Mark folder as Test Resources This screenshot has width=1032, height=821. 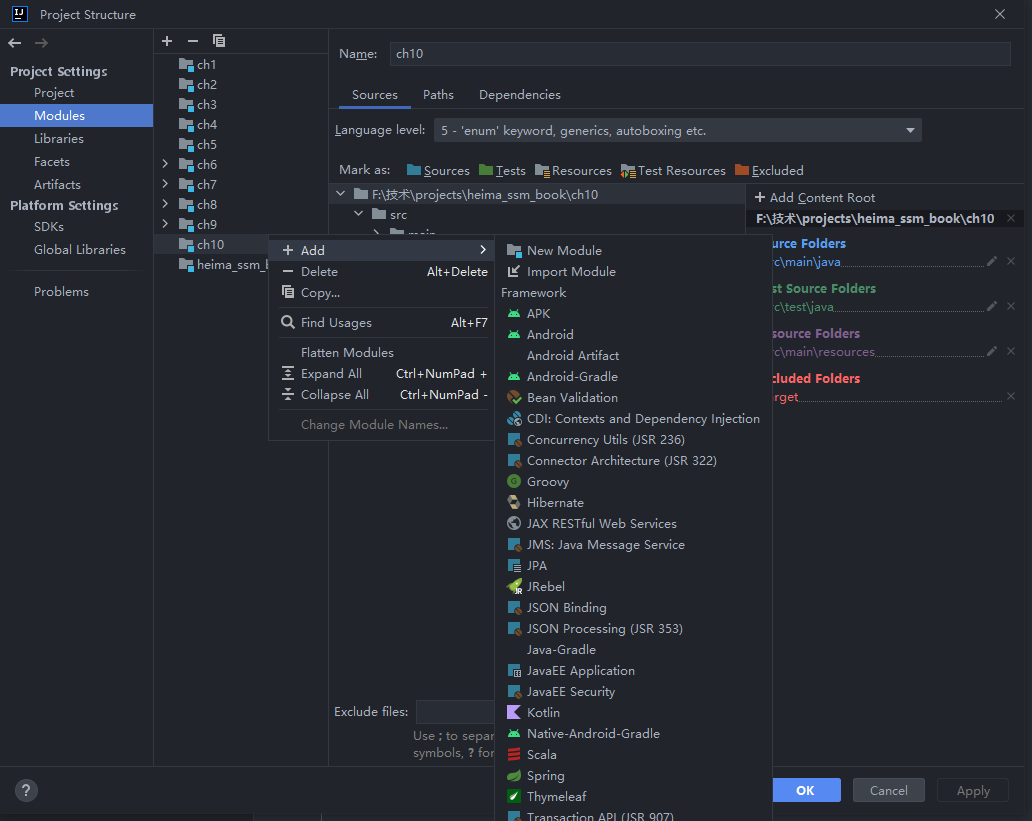pos(673,171)
